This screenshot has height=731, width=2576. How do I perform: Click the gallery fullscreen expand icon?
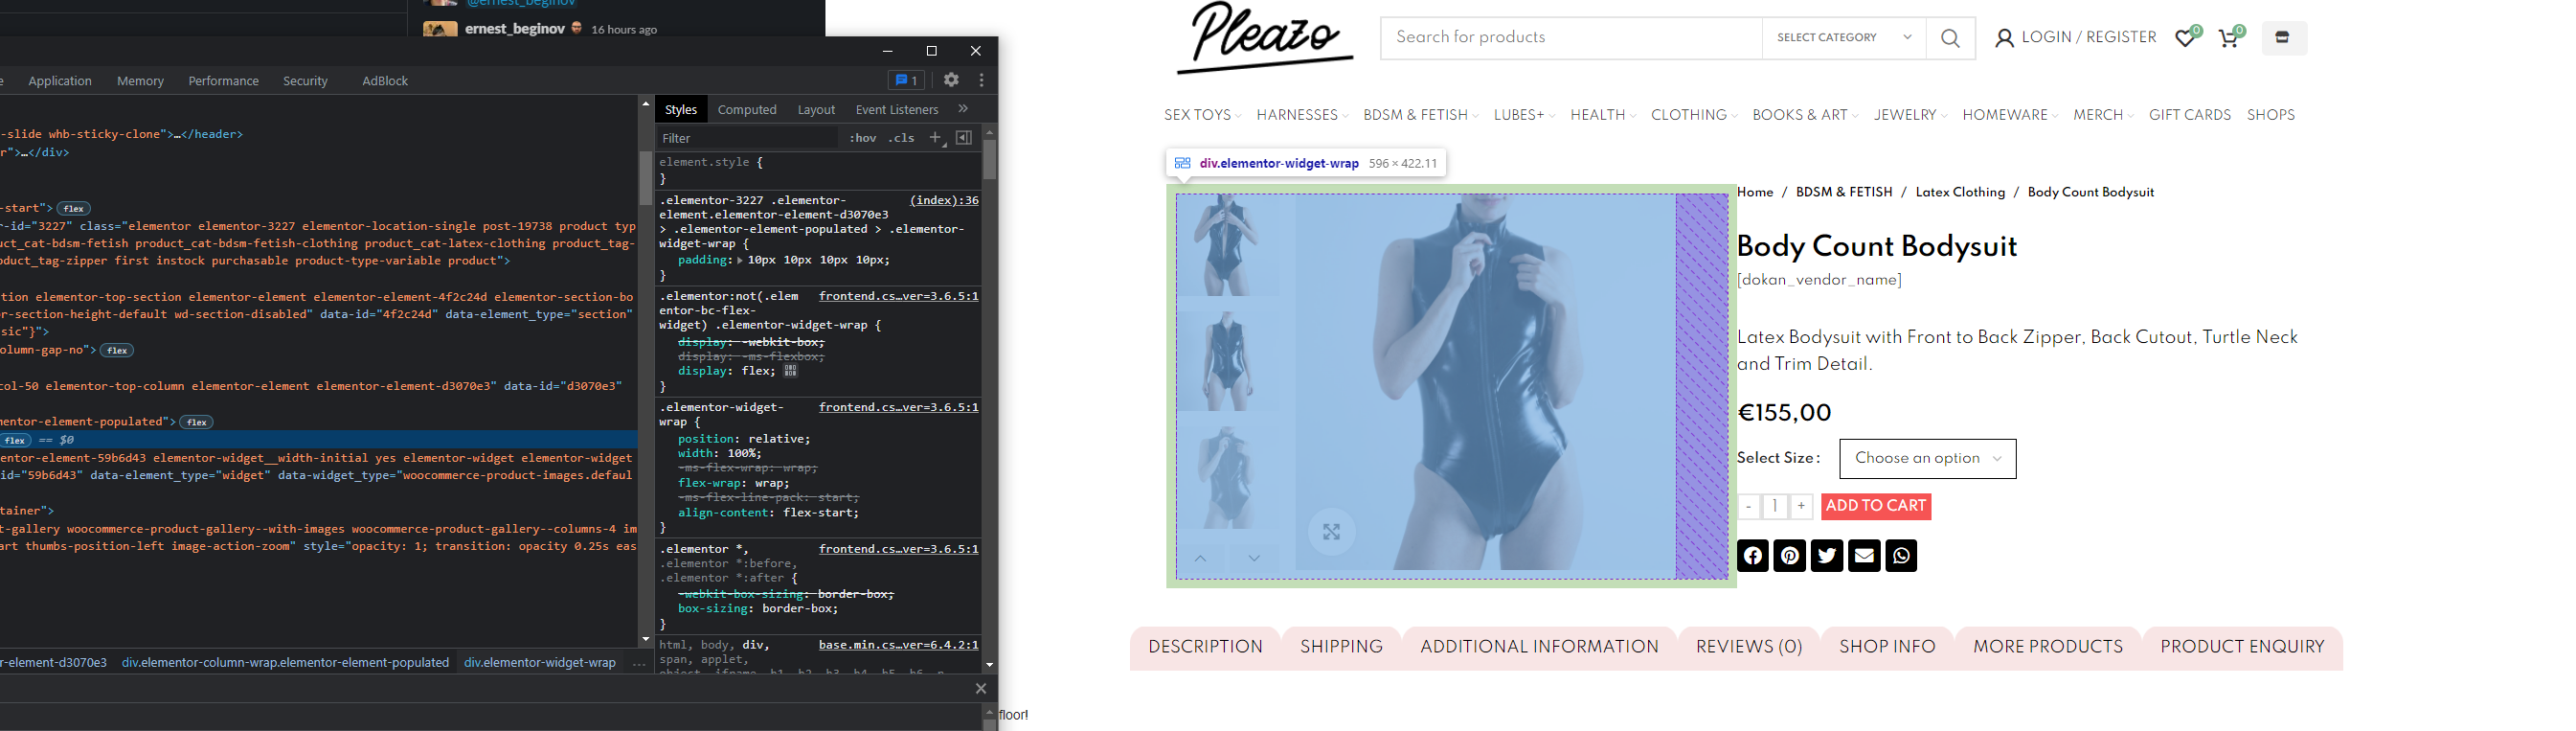[1331, 532]
